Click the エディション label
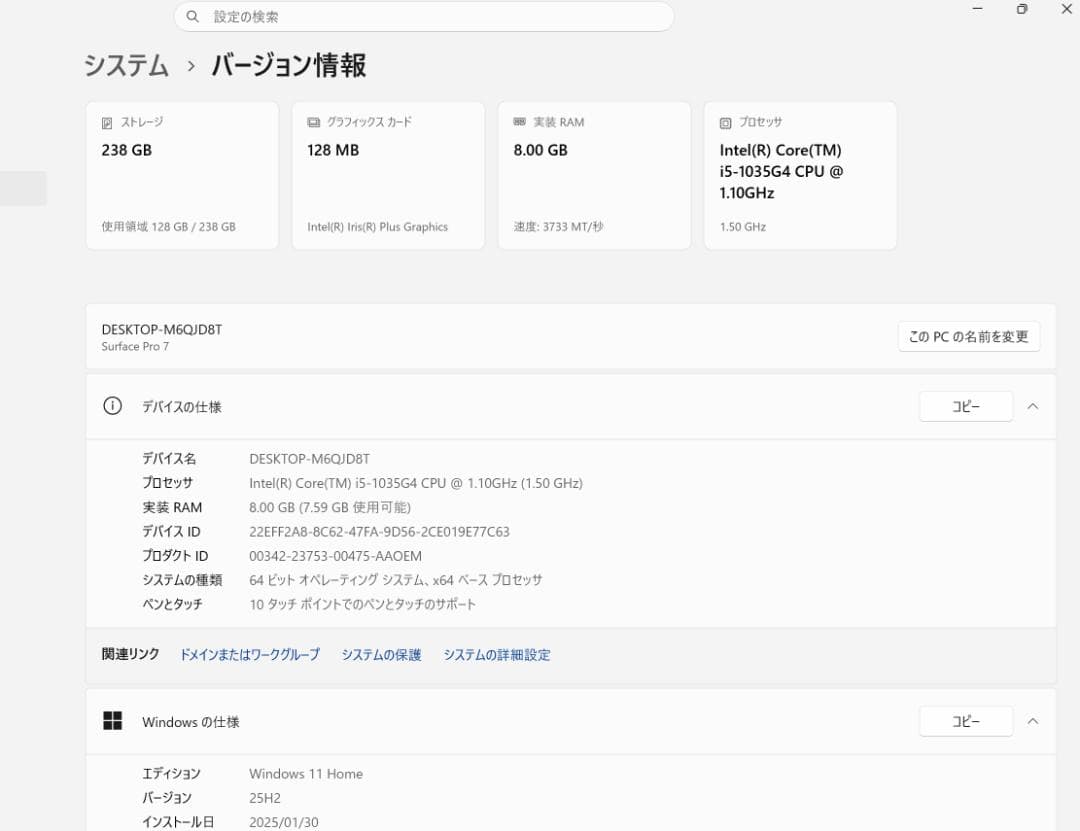This screenshot has width=1080, height=831. 172,774
